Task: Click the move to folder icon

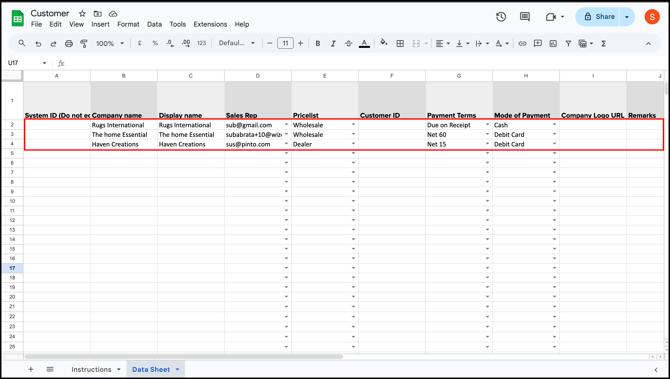Action: pos(98,14)
